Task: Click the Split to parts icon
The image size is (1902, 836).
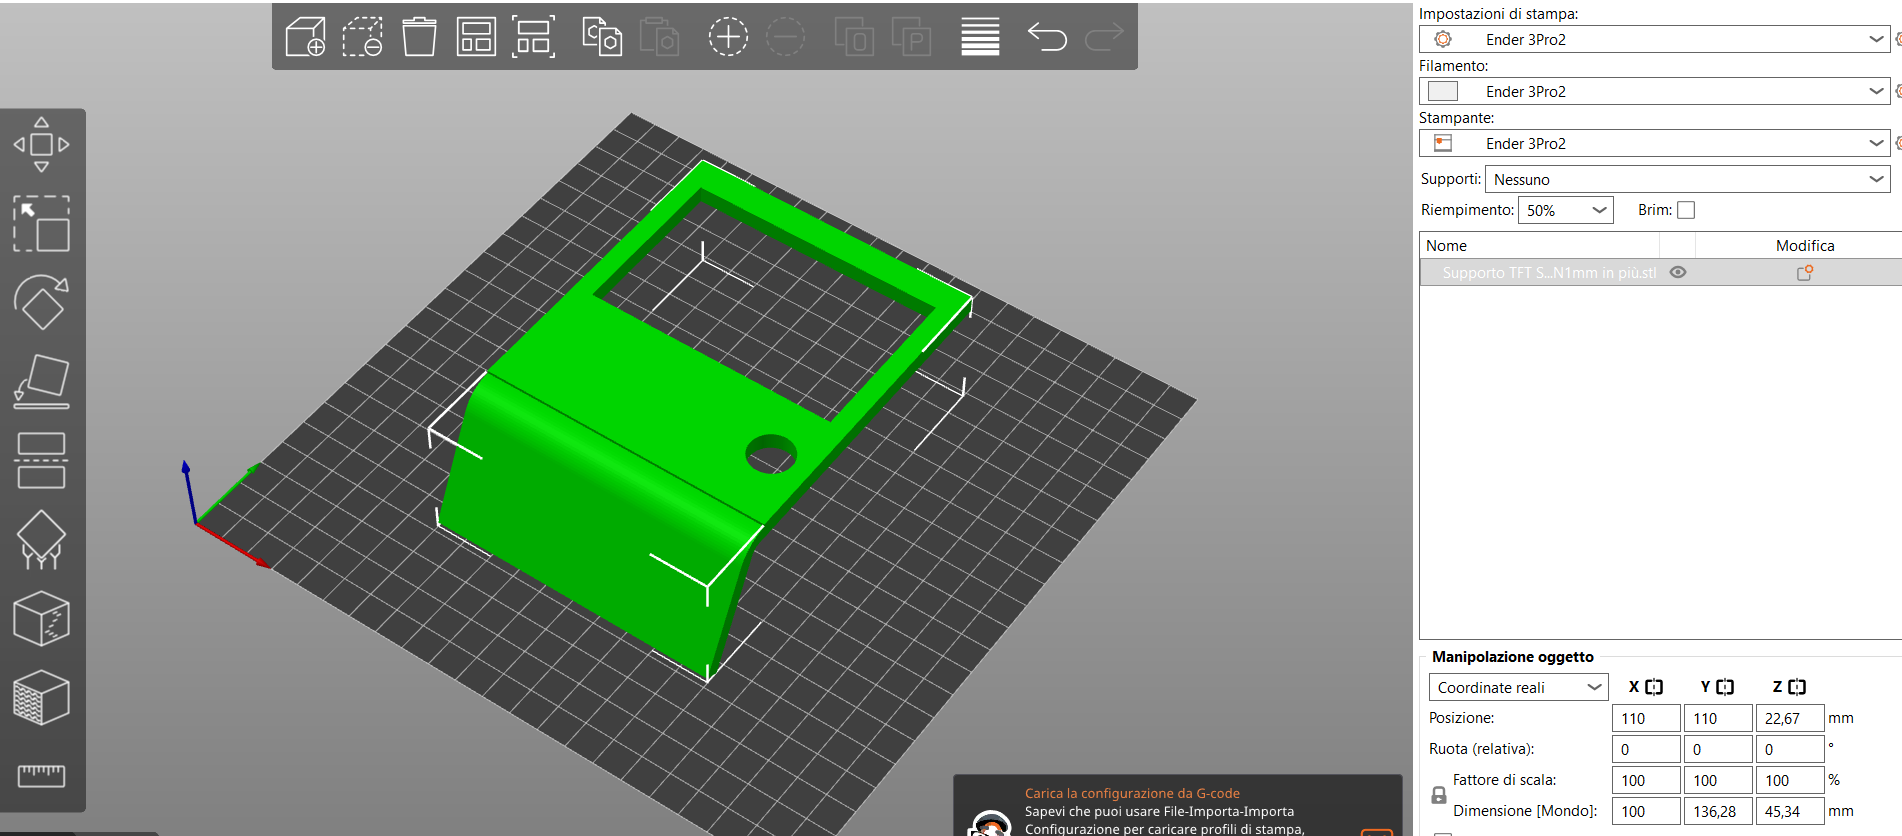Action: (x=911, y=37)
